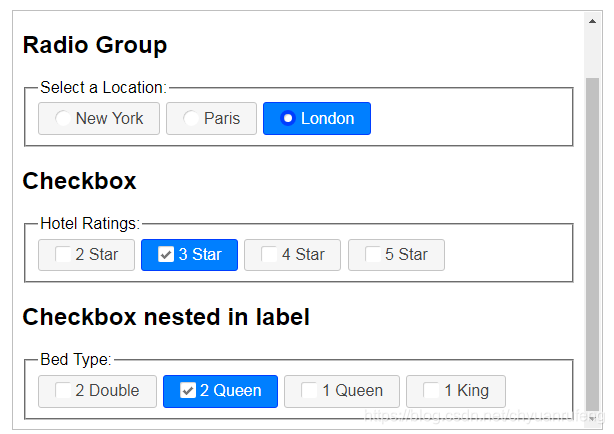Toggle the 1 Queen bed checkbox
This screenshot has width=614, height=434.
click(341, 390)
